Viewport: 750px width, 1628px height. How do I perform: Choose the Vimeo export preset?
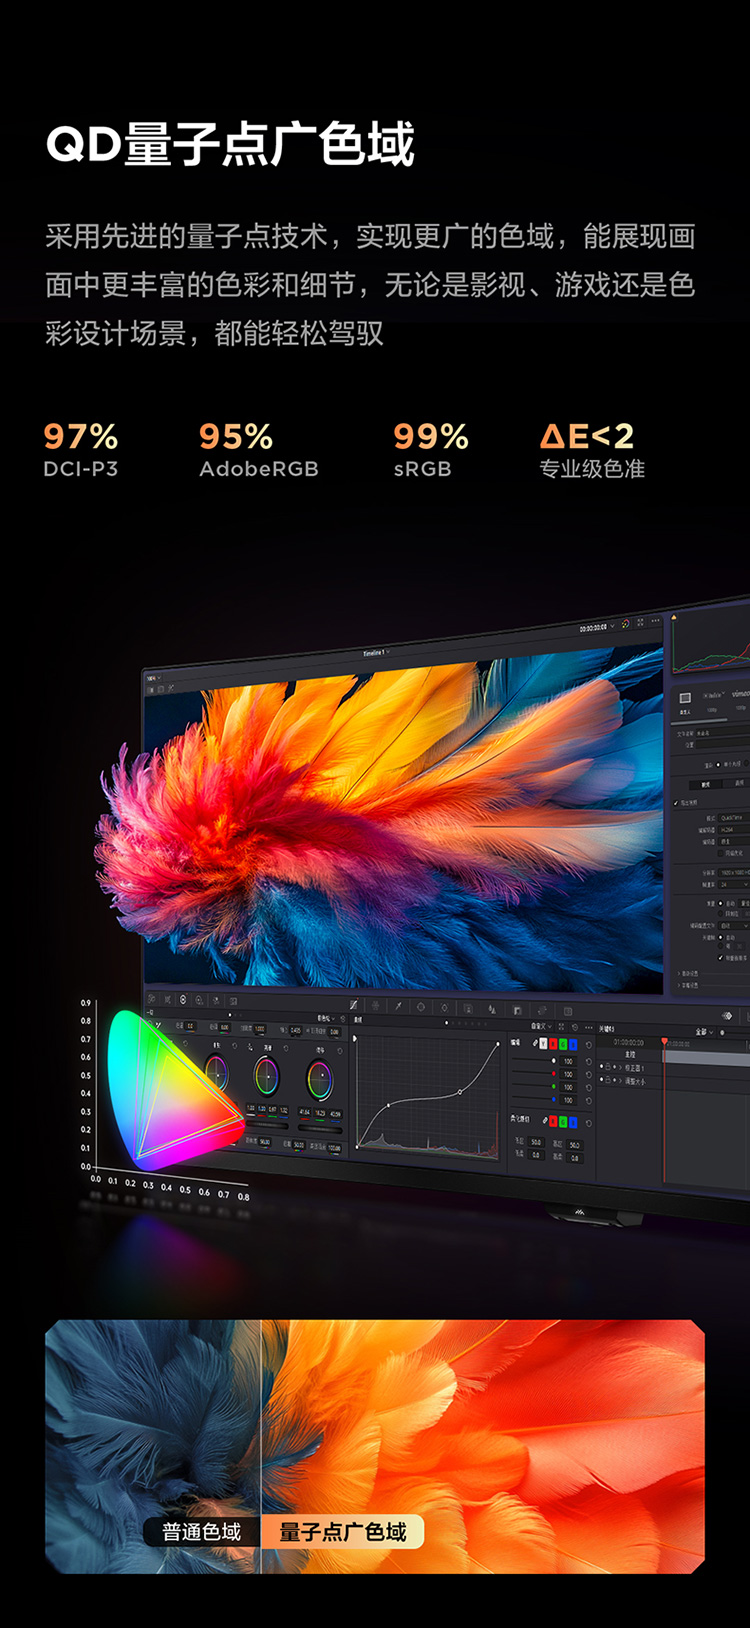click(x=741, y=694)
